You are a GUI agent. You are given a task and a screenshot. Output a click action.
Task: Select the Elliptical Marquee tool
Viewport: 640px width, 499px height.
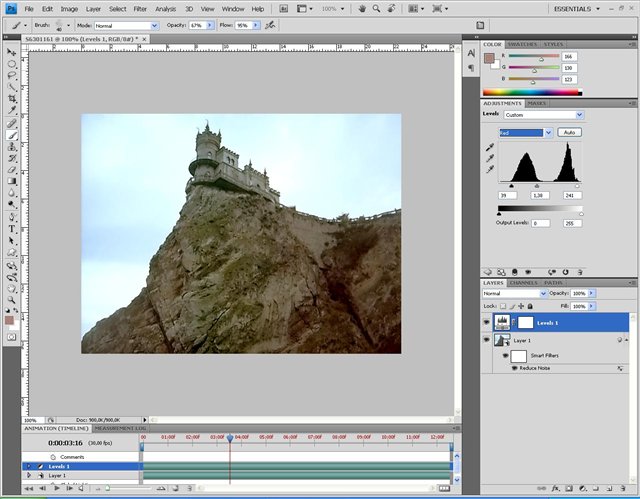click(11, 64)
